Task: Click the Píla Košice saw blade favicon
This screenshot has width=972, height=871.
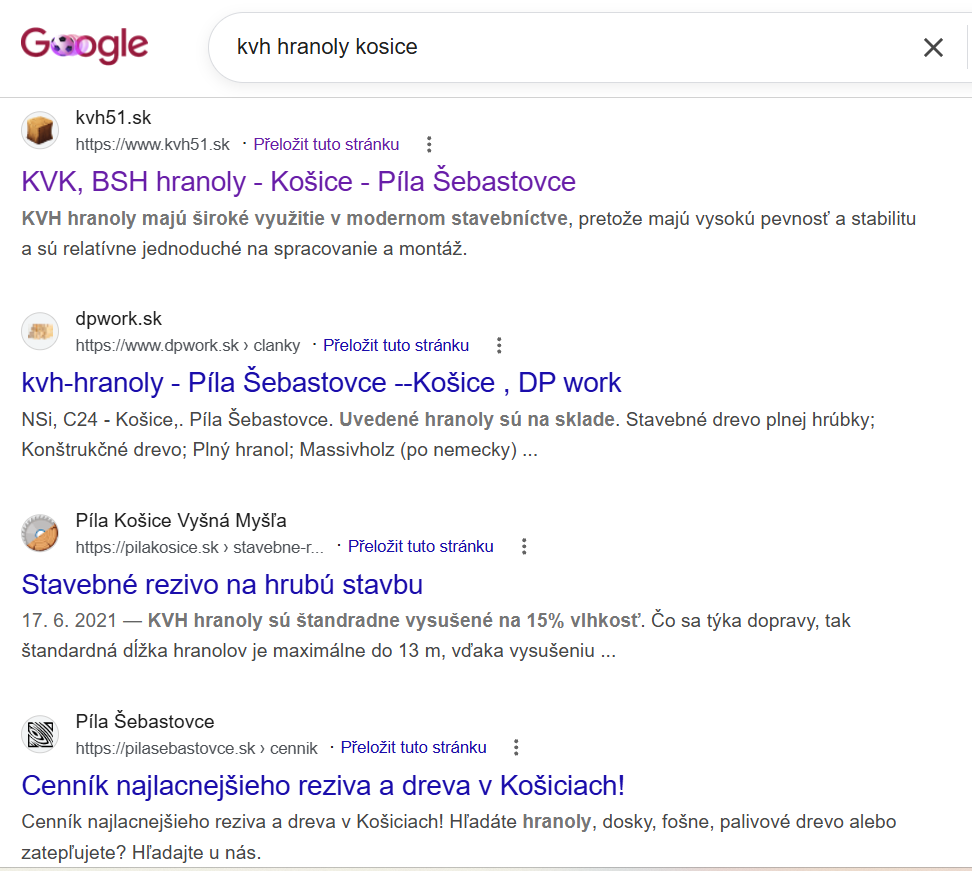Action: tap(40, 533)
